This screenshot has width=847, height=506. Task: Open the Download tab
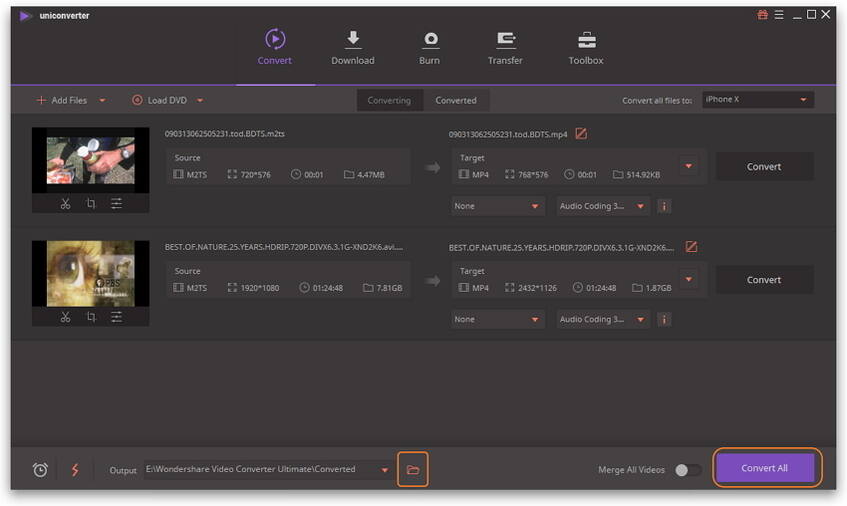[x=353, y=48]
